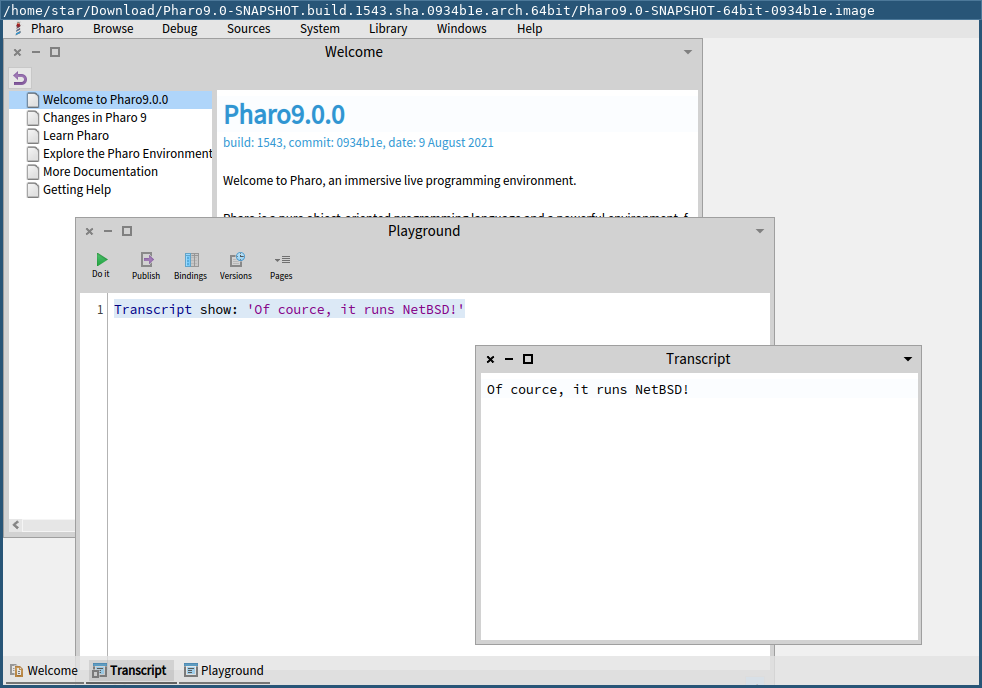The height and width of the screenshot is (688, 982).
Task: Click the Pharo lighthouse logo icon
Action: 18,29
